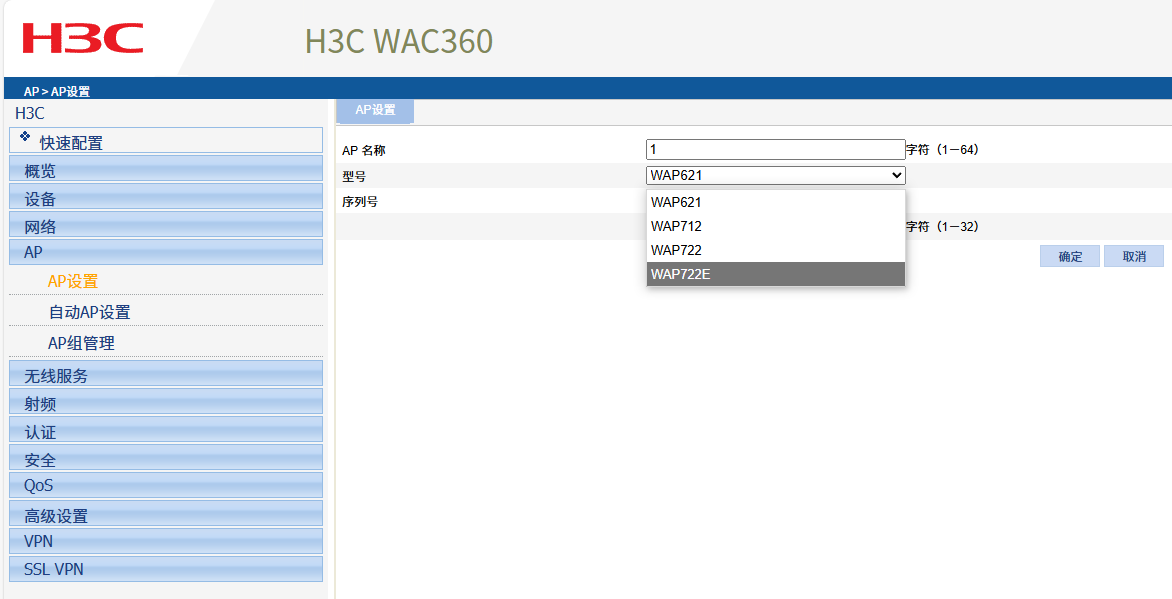Expand the 无线服务 wireless service section
Viewport: 1172px width, 599px height.
[166, 374]
